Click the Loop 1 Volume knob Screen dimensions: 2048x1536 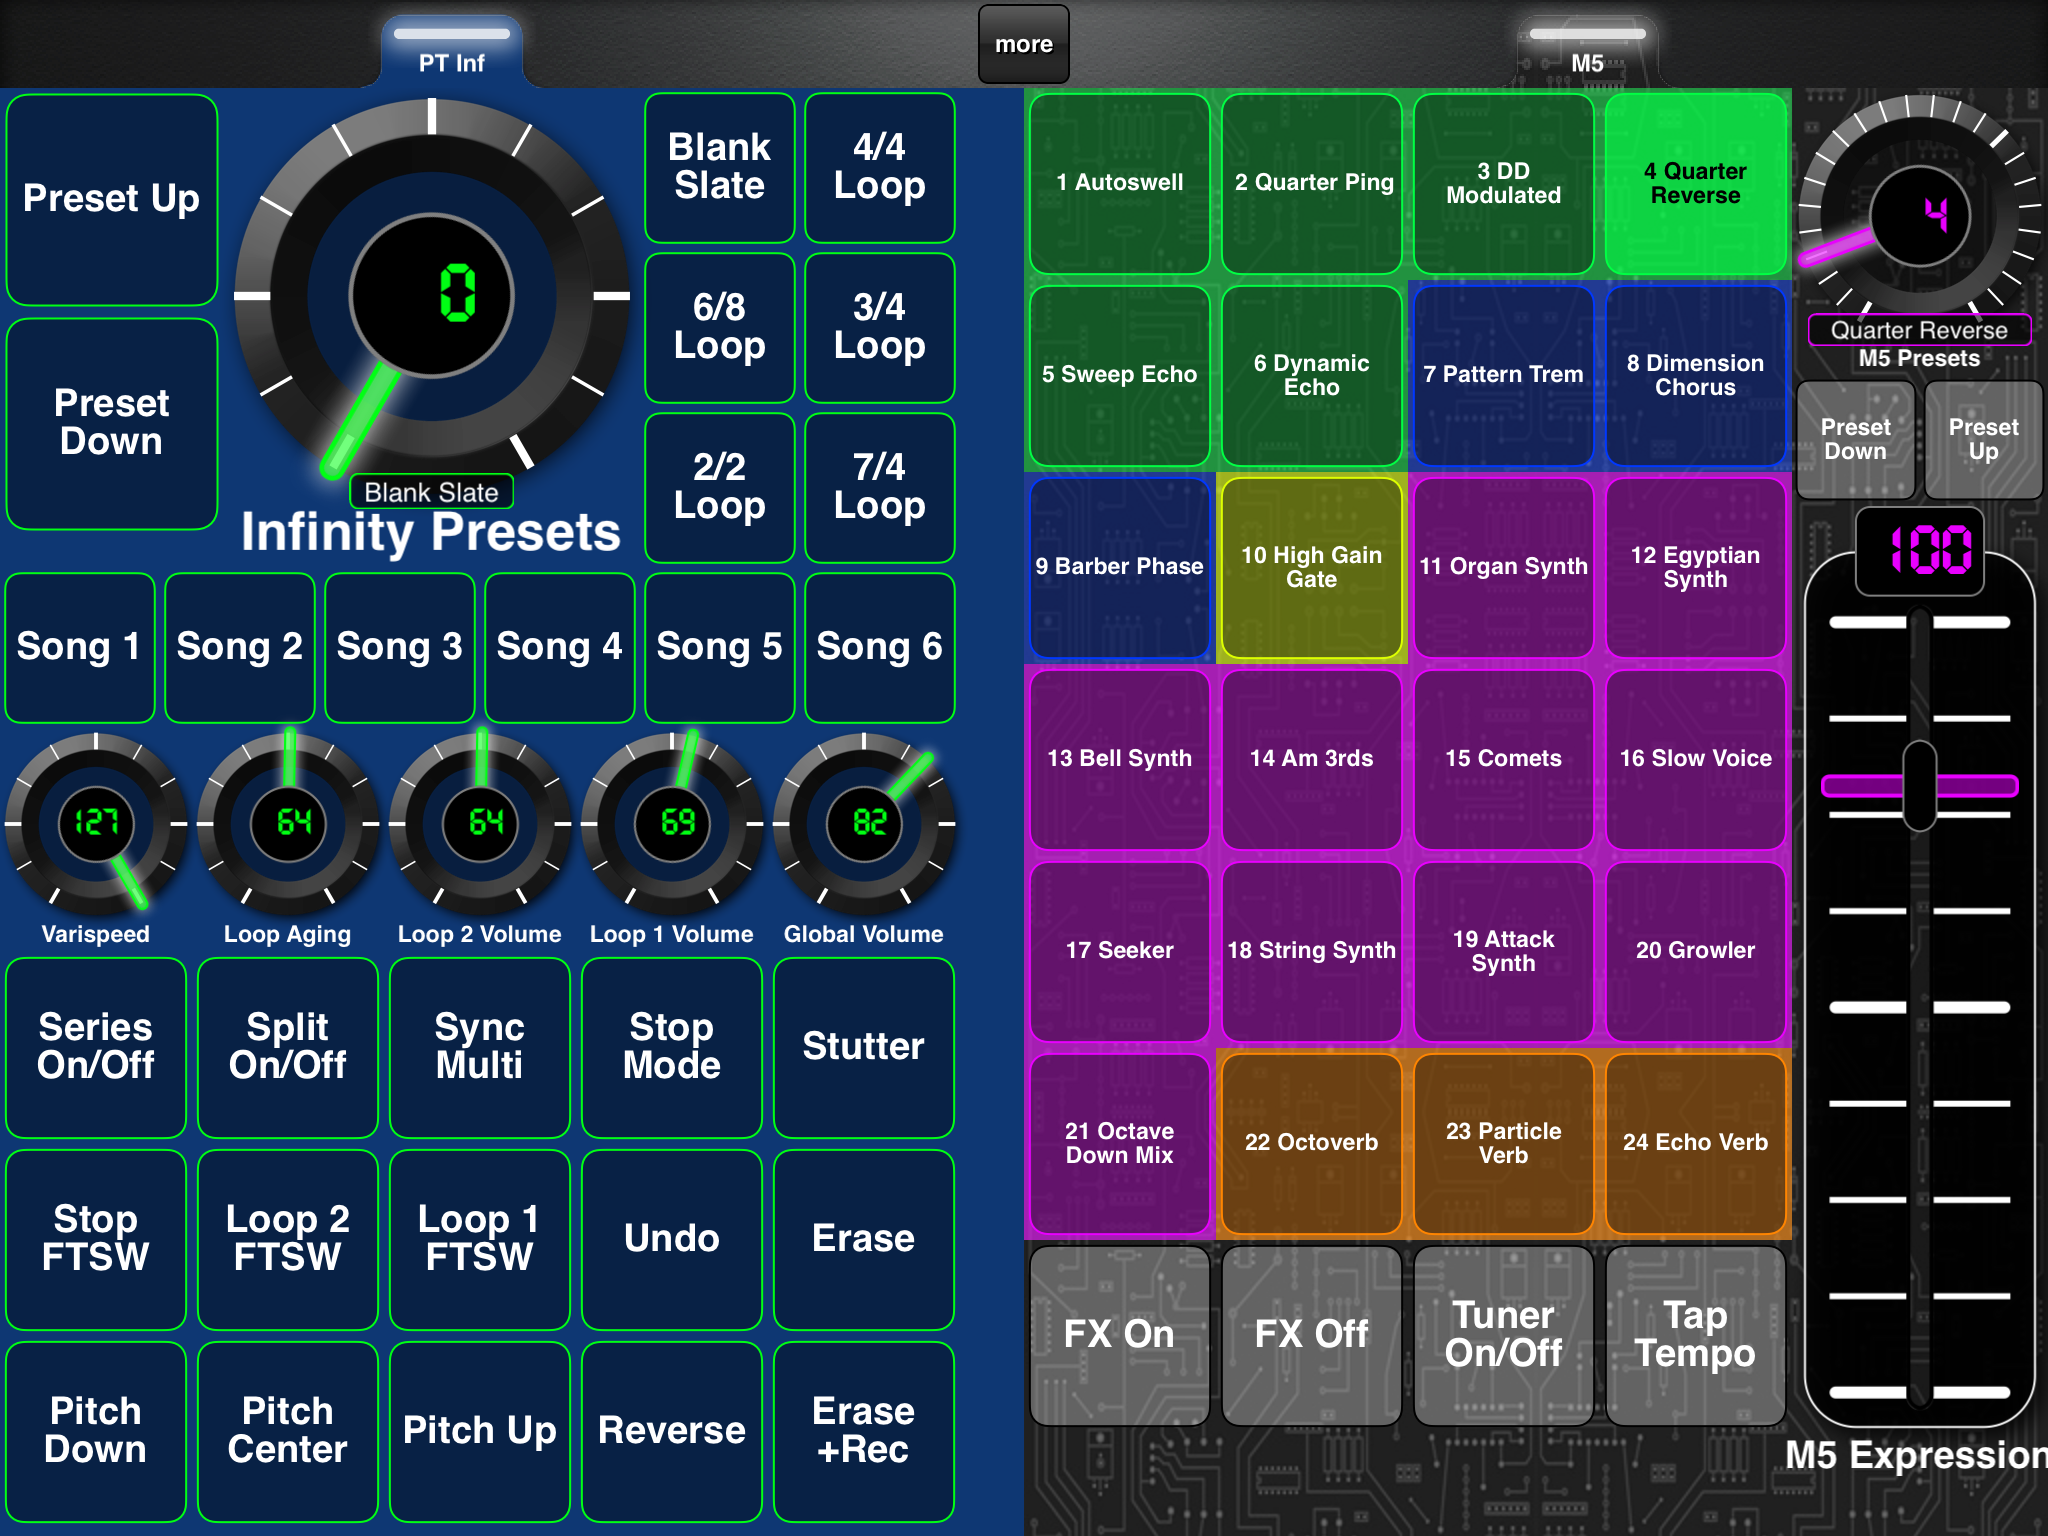pos(672,823)
